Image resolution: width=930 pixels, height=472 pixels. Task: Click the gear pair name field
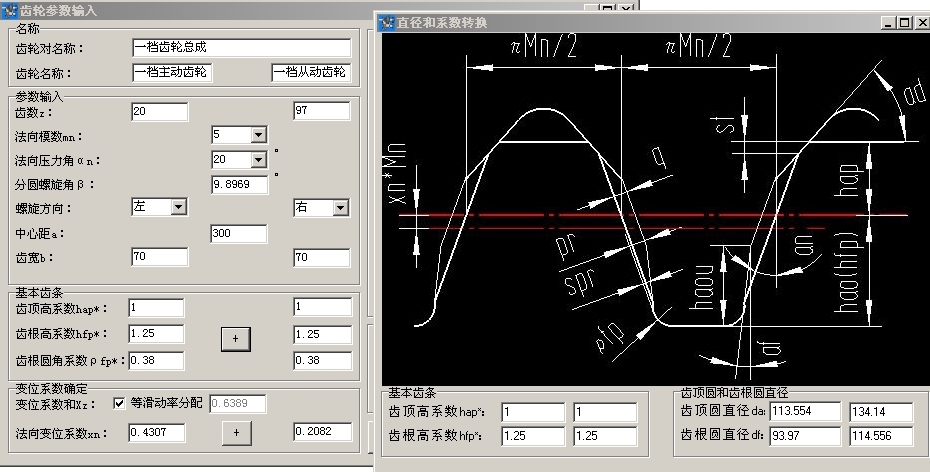(241, 47)
